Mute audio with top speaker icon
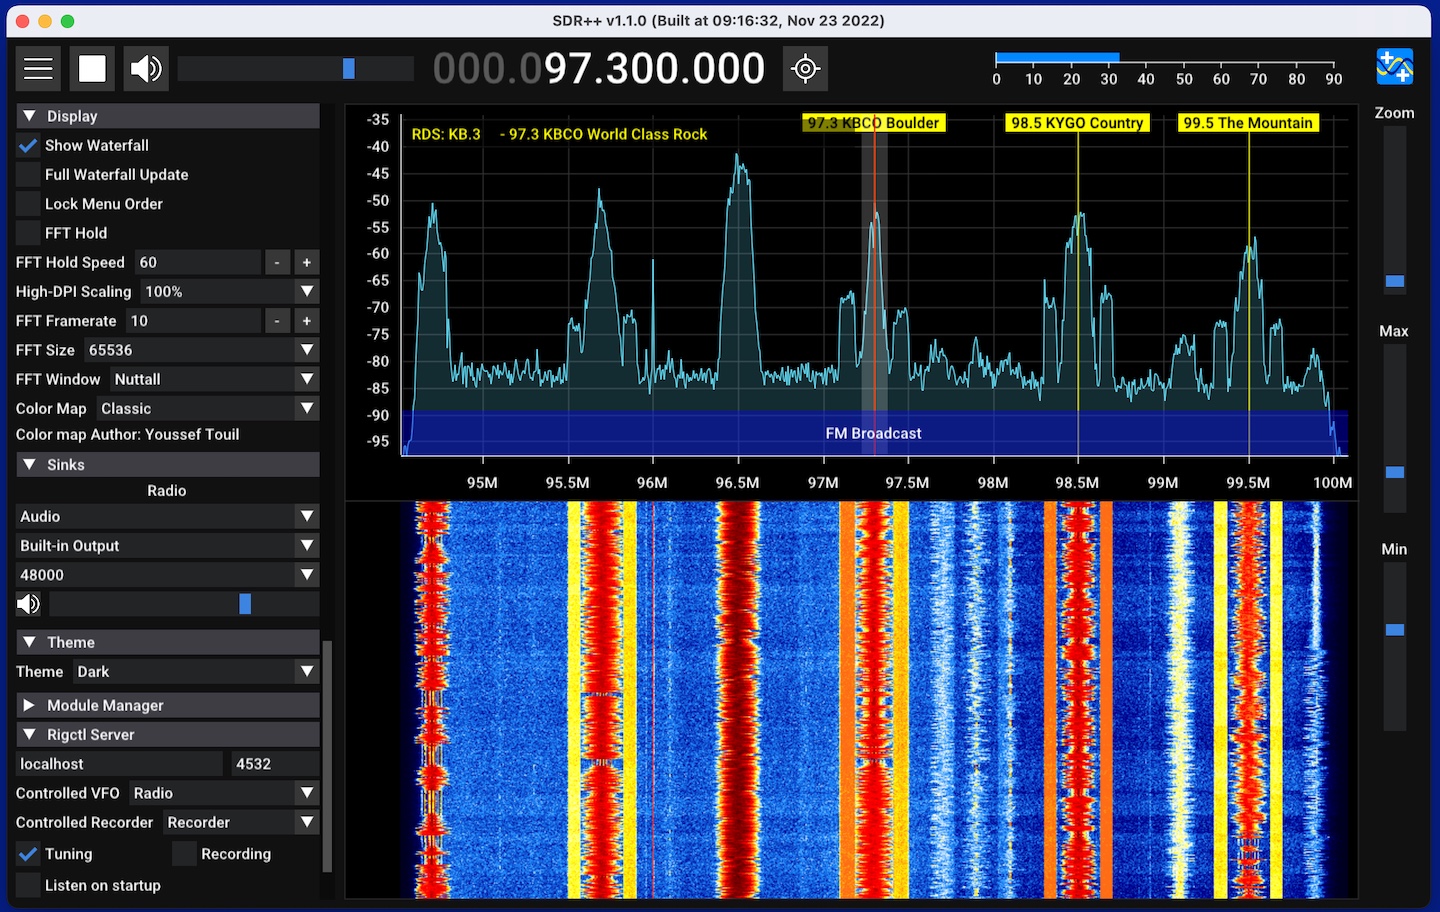This screenshot has width=1440, height=912. click(146, 69)
